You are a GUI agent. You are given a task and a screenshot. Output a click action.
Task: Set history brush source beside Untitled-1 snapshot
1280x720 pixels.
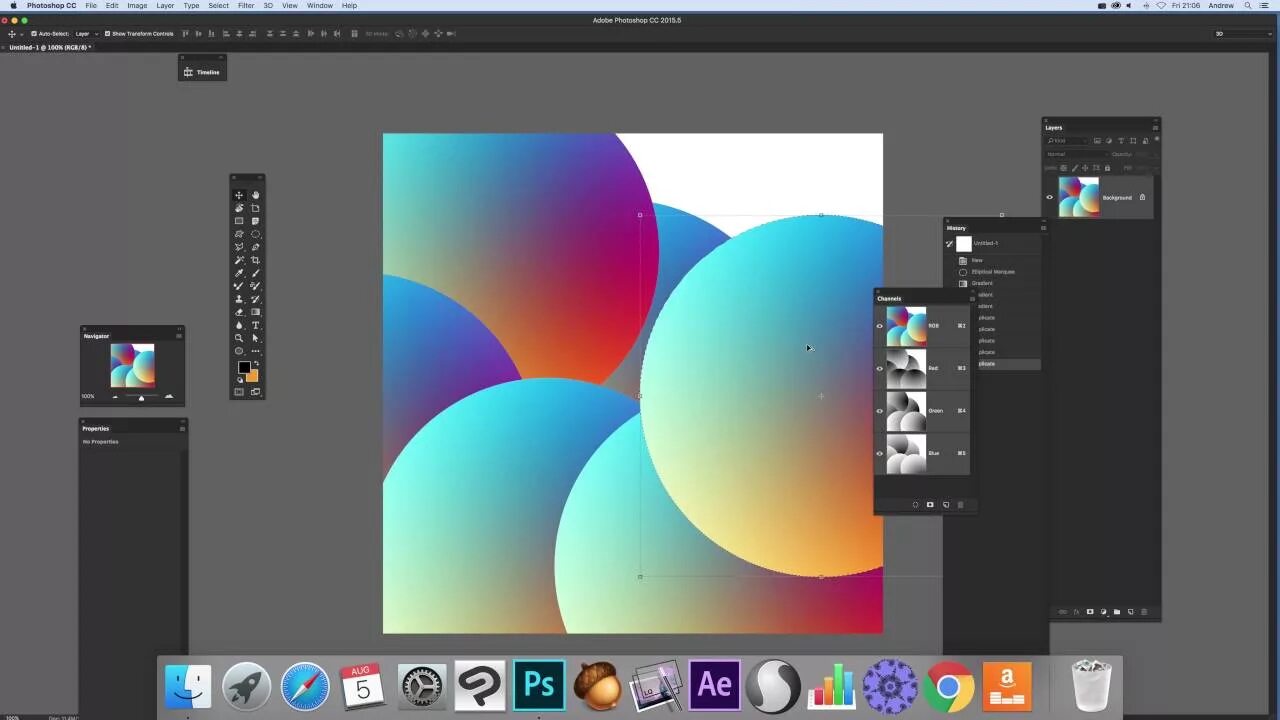coord(949,243)
